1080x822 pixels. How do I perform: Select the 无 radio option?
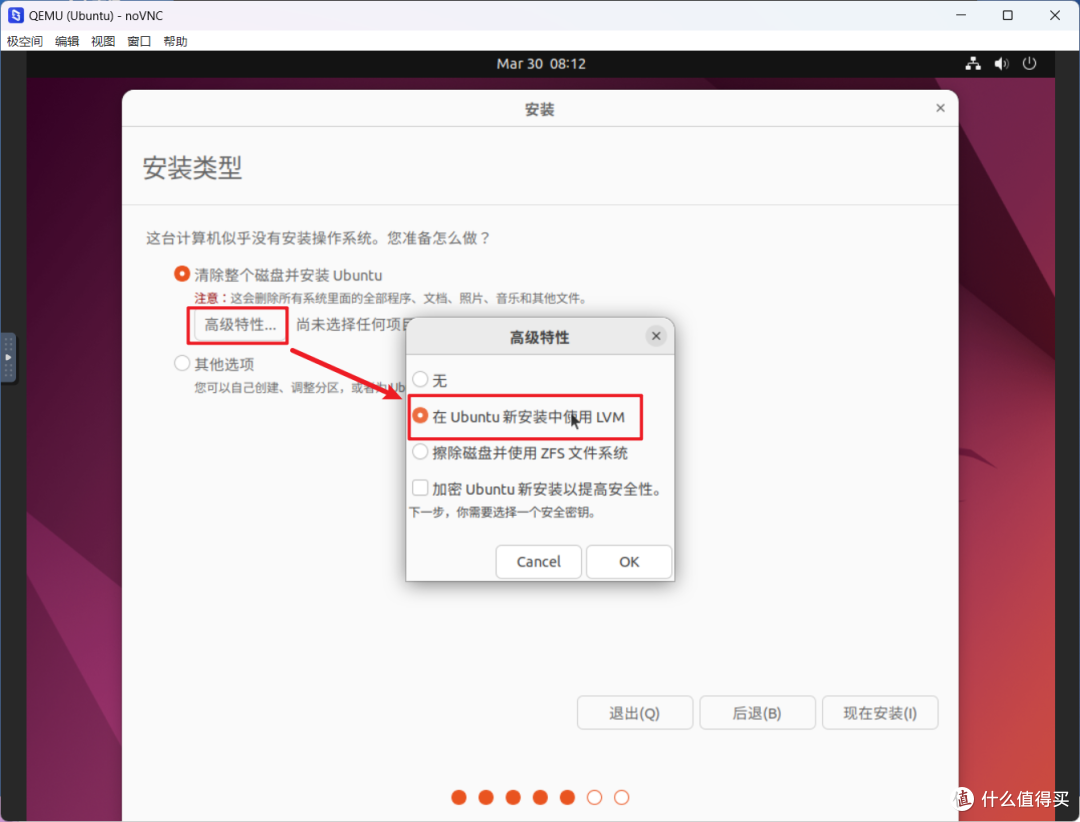click(x=420, y=379)
